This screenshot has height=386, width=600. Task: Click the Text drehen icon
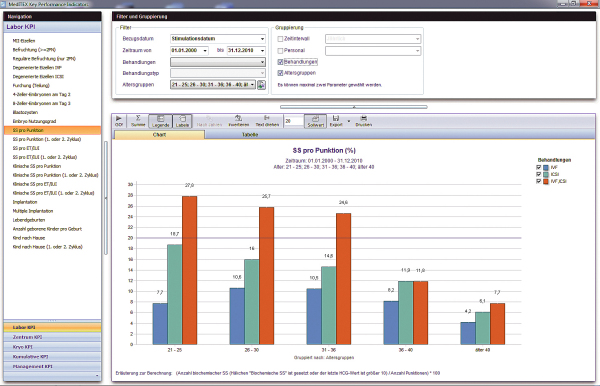[267, 121]
